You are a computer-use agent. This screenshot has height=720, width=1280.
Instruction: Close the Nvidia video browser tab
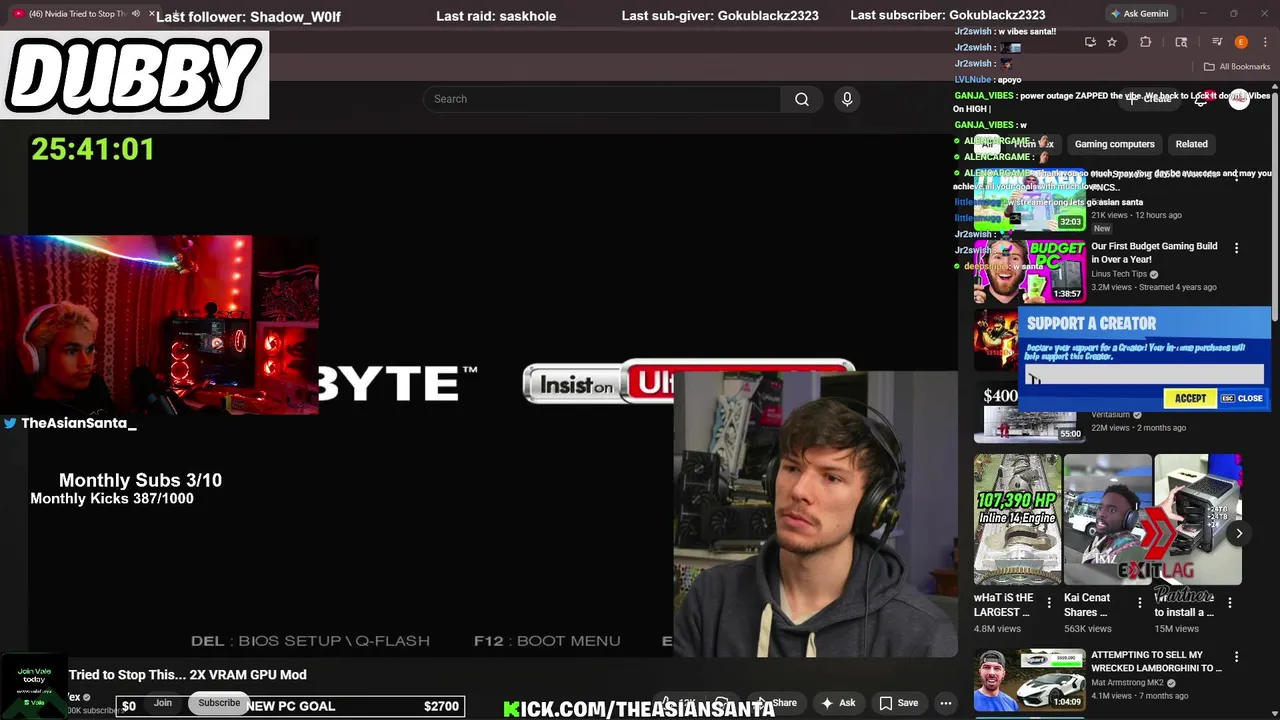(x=152, y=14)
